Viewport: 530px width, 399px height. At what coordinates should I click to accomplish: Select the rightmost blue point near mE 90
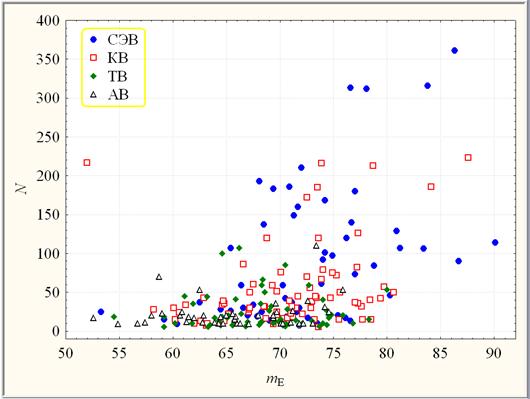click(x=495, y=242)
